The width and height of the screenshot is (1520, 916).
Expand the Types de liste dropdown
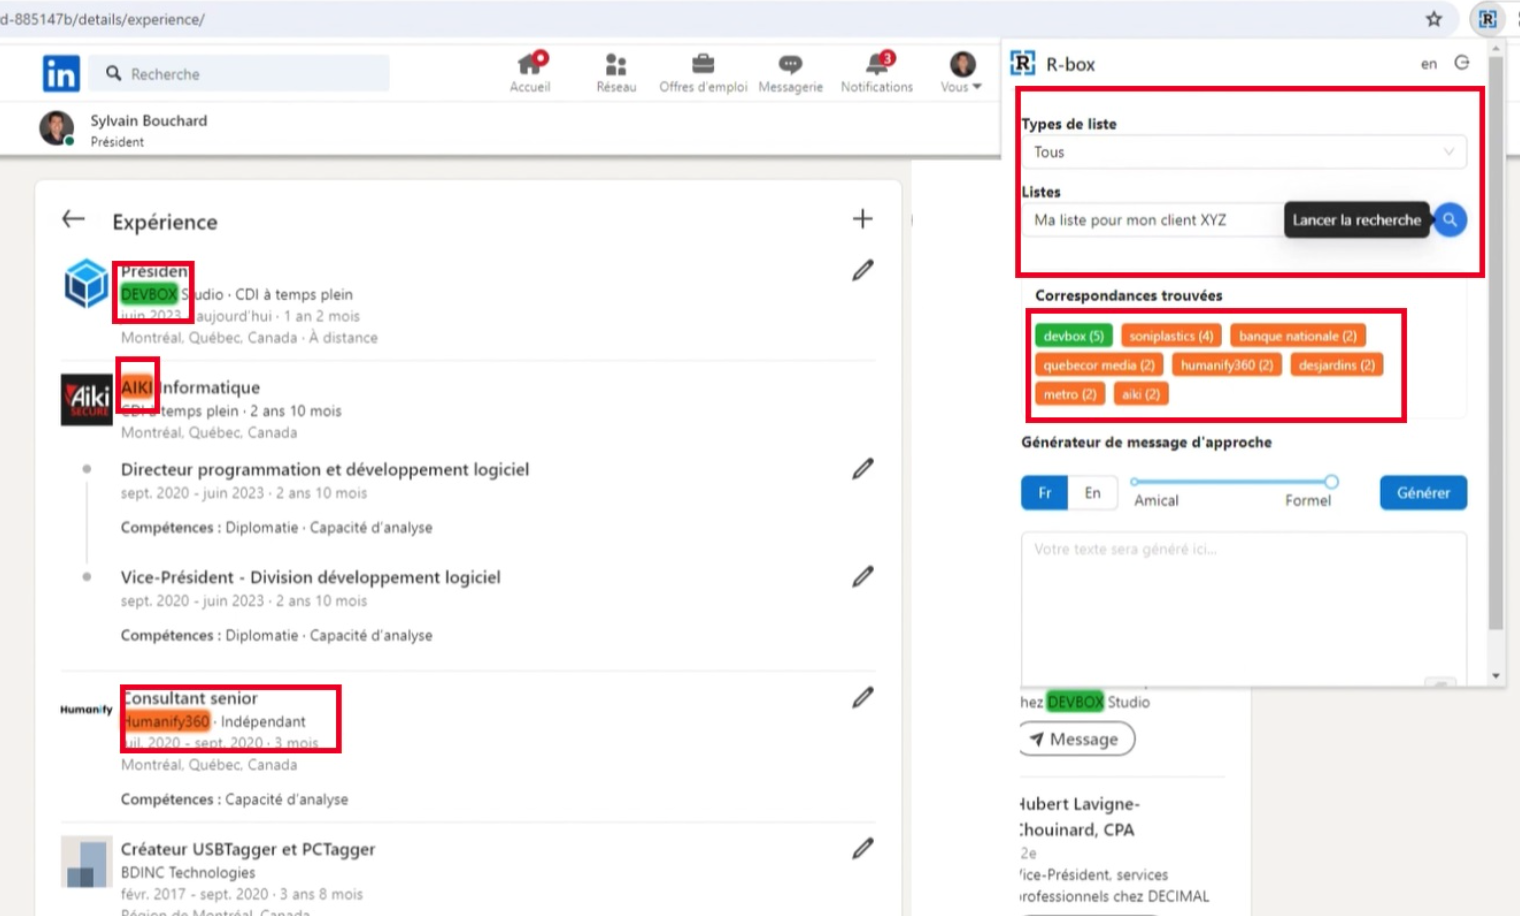(x=1243, y=152)
